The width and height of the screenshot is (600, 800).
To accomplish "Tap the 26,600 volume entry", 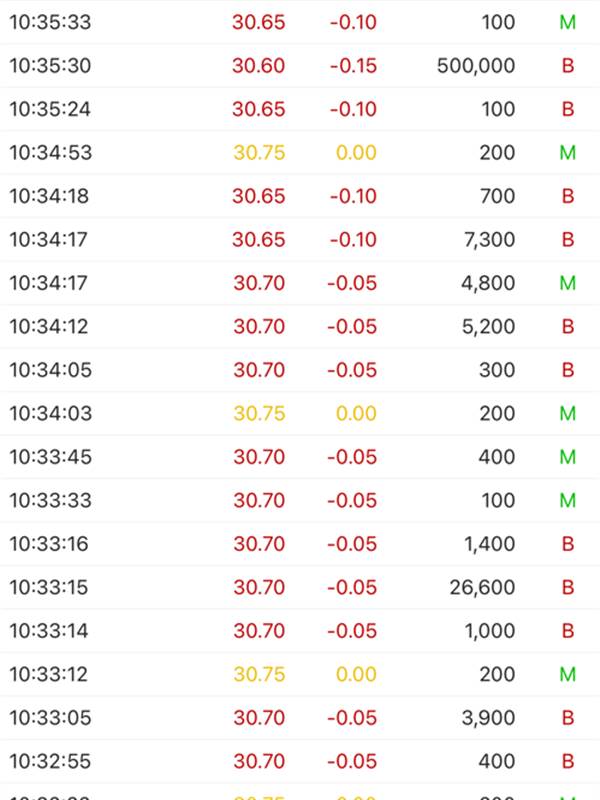I will pos(482,588).
